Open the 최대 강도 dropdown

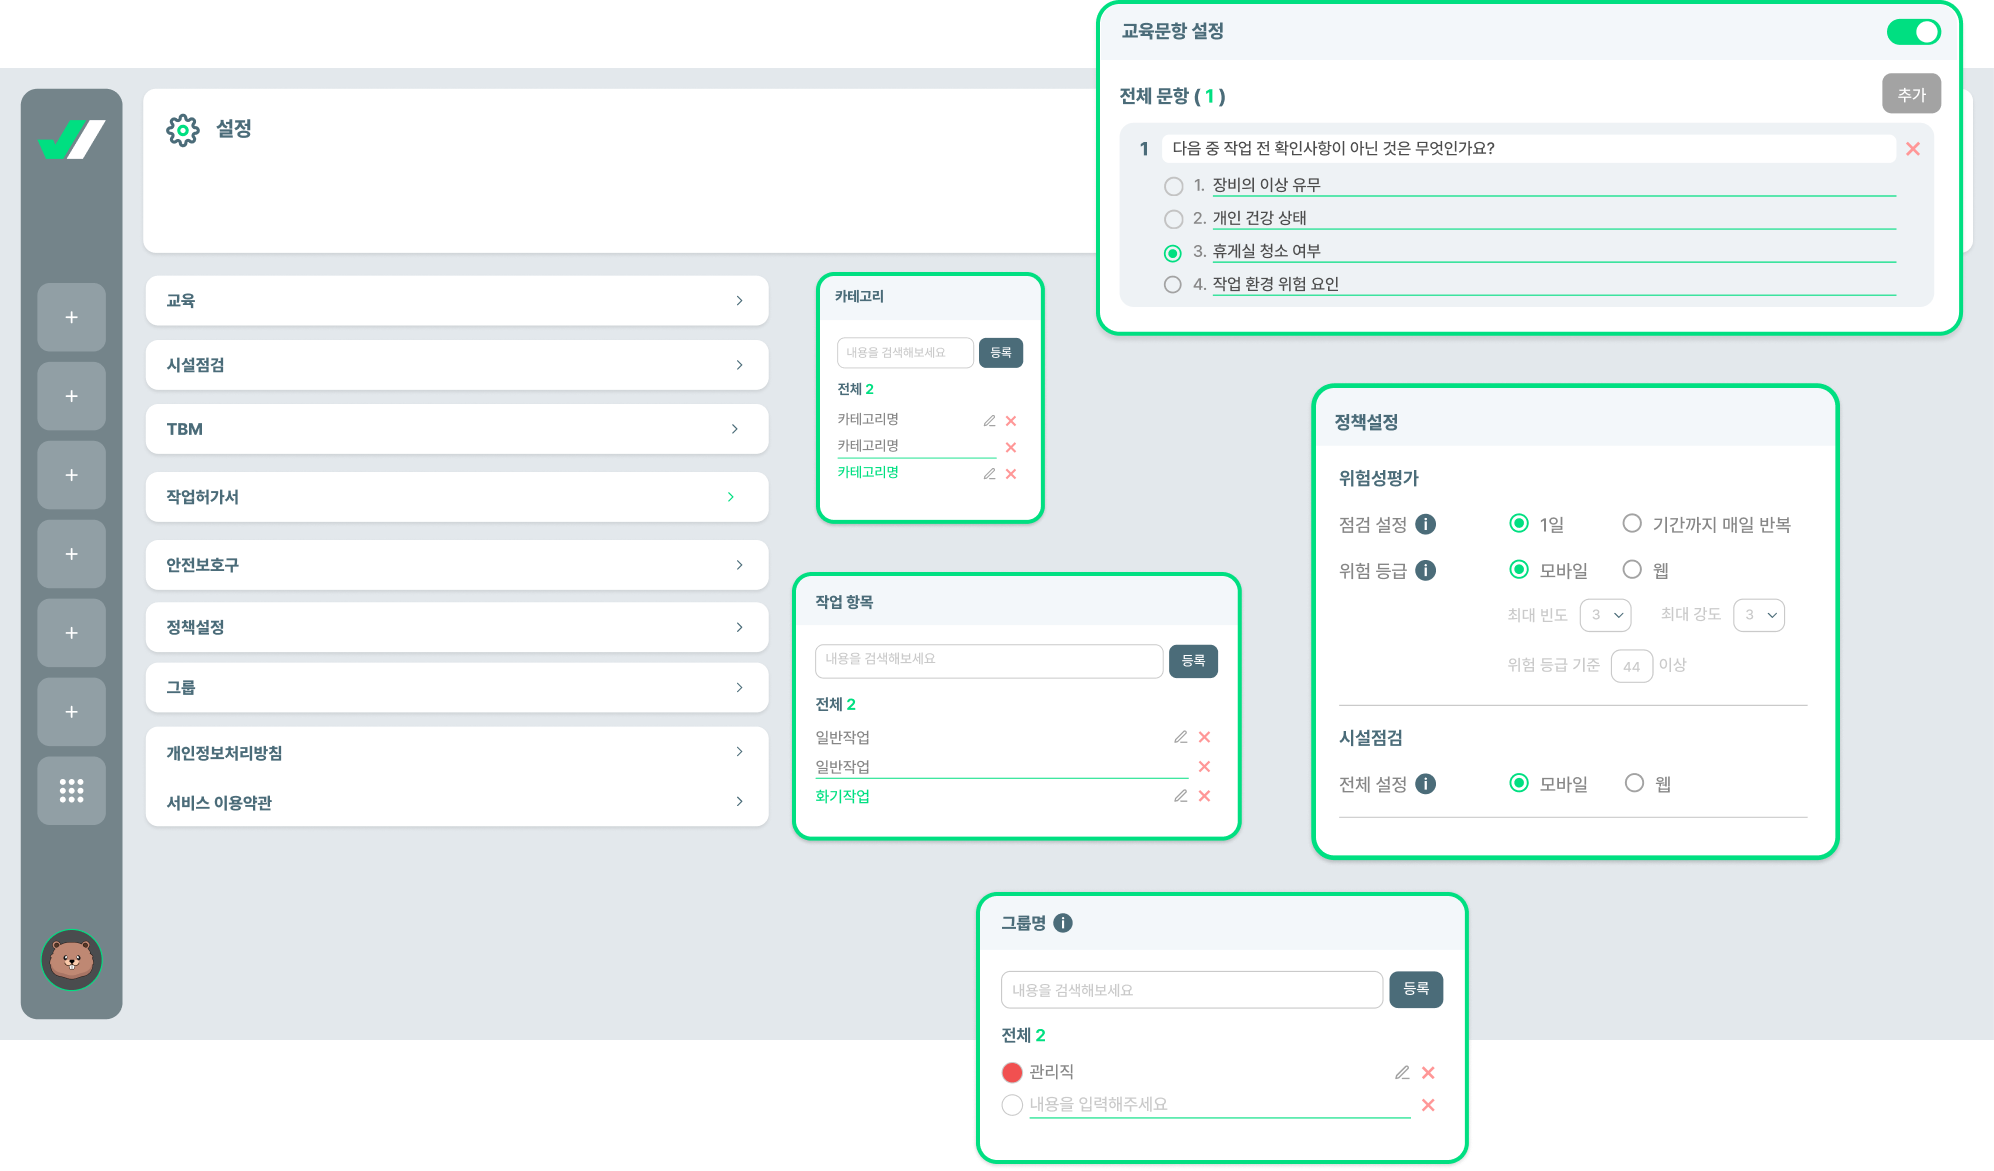[x=1758, y=615]
